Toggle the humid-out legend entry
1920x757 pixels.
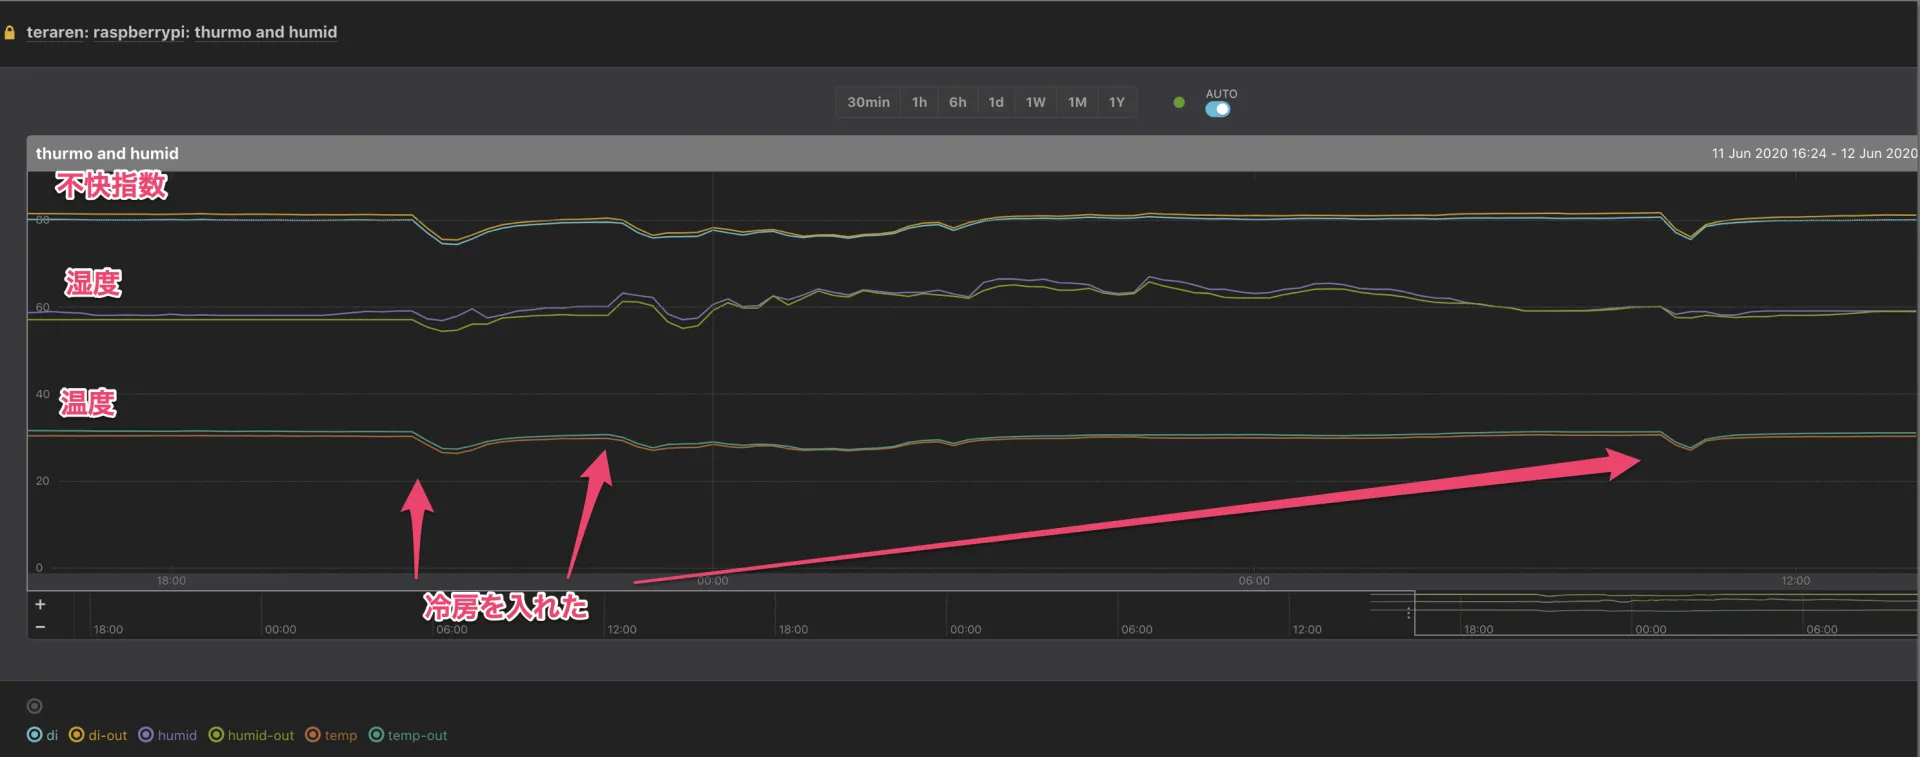coord(251,735)
